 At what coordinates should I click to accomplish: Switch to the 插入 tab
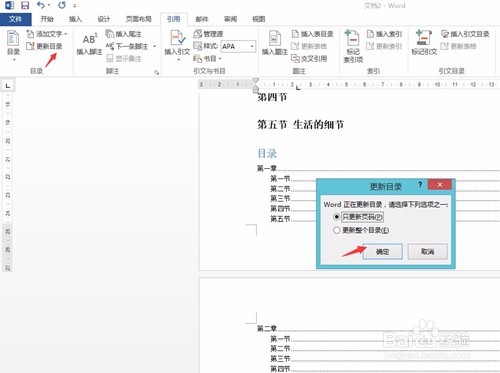click(x=75, y=19)
